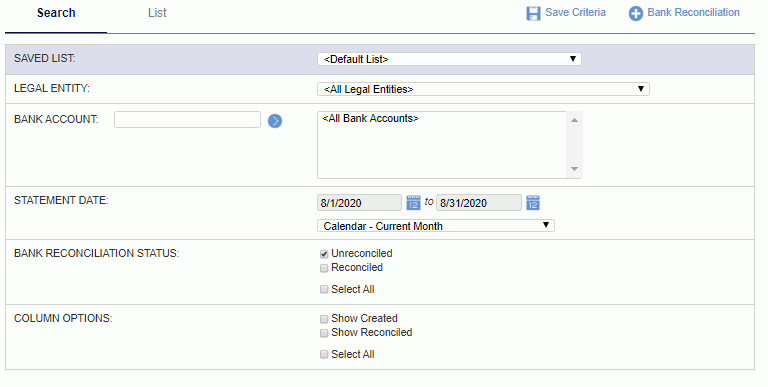Uncheck the Unreconciled status checkbox
The image size is (768, 387).
[324, 254]
